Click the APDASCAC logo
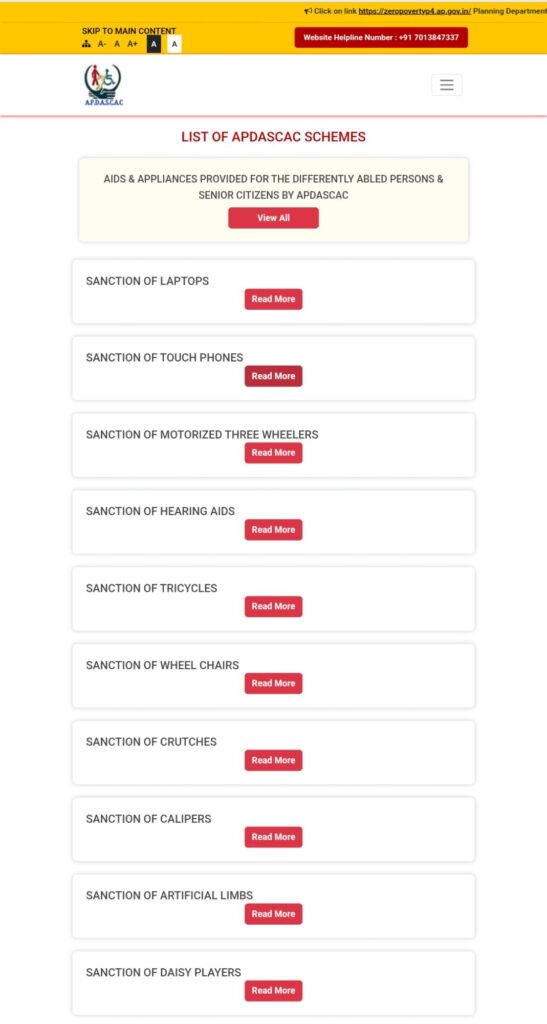Viewport: 547px width, 1024px height. 103,85
